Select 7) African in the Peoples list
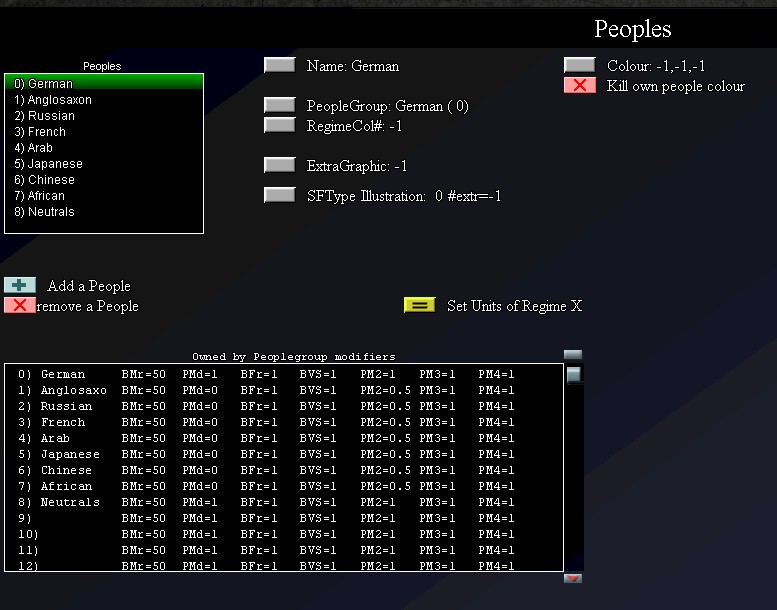 click(x=104, y=196)
